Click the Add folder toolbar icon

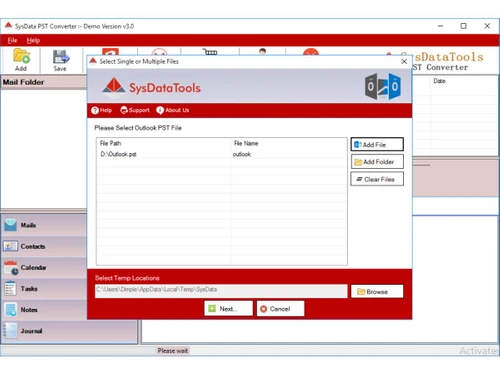(x=21, y=60)
